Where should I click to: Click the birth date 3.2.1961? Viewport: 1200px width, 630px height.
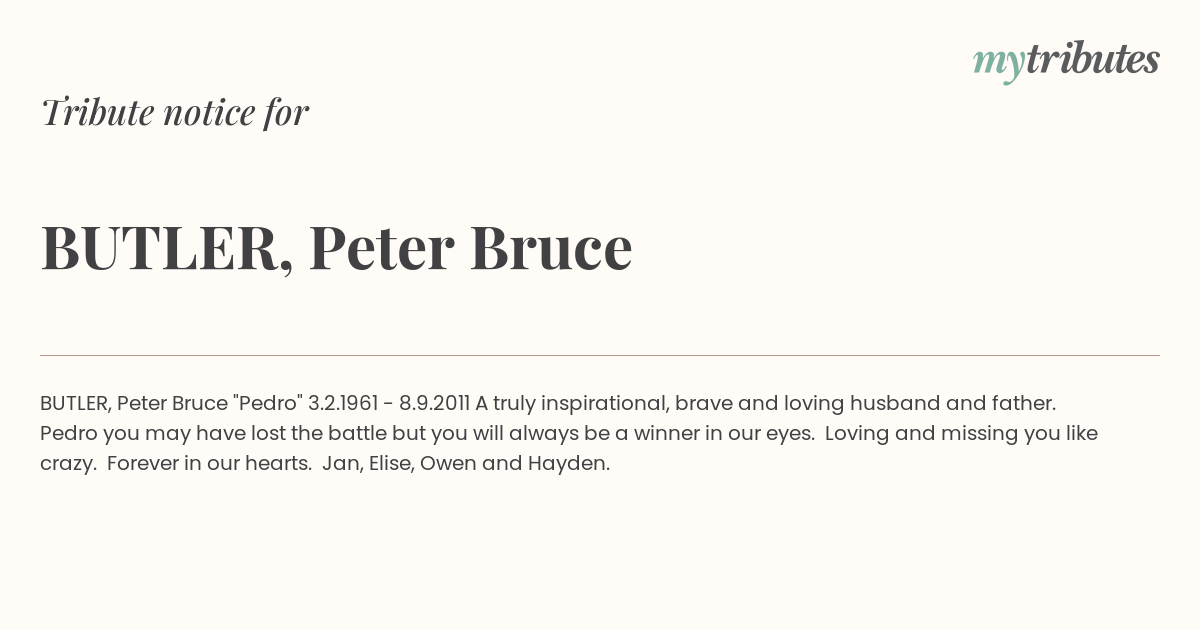(343, 403)
